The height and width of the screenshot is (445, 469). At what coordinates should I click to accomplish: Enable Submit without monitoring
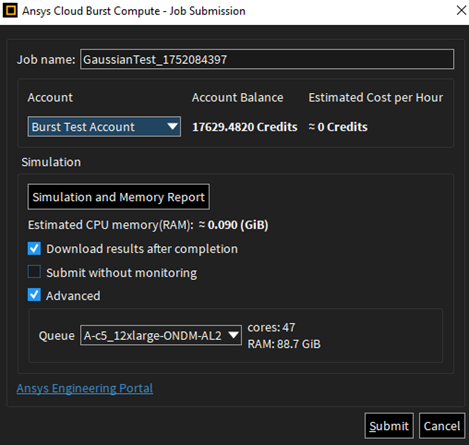coord(34,272)
